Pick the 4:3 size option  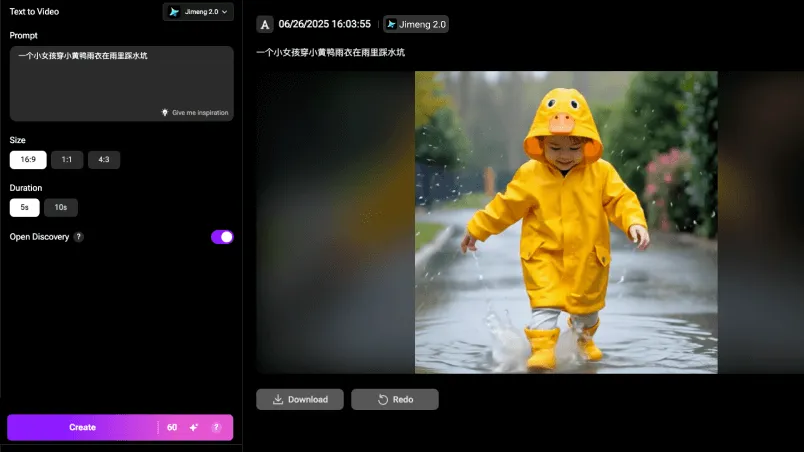[104, 160]
